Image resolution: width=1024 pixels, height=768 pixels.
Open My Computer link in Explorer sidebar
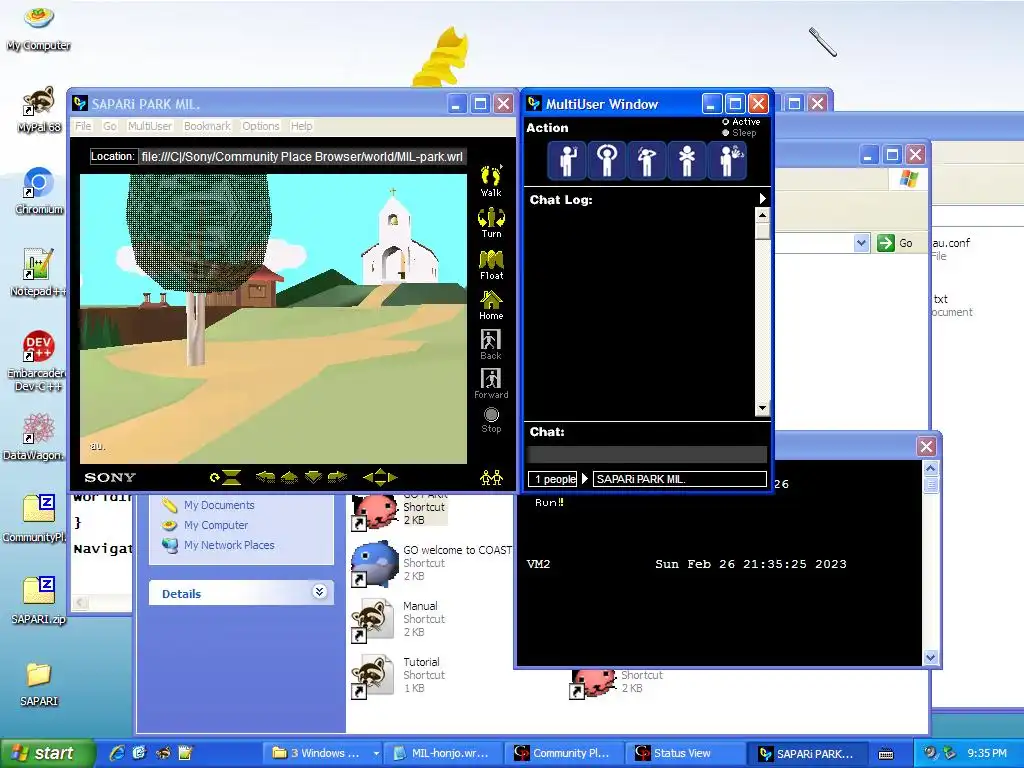(216, 525)
